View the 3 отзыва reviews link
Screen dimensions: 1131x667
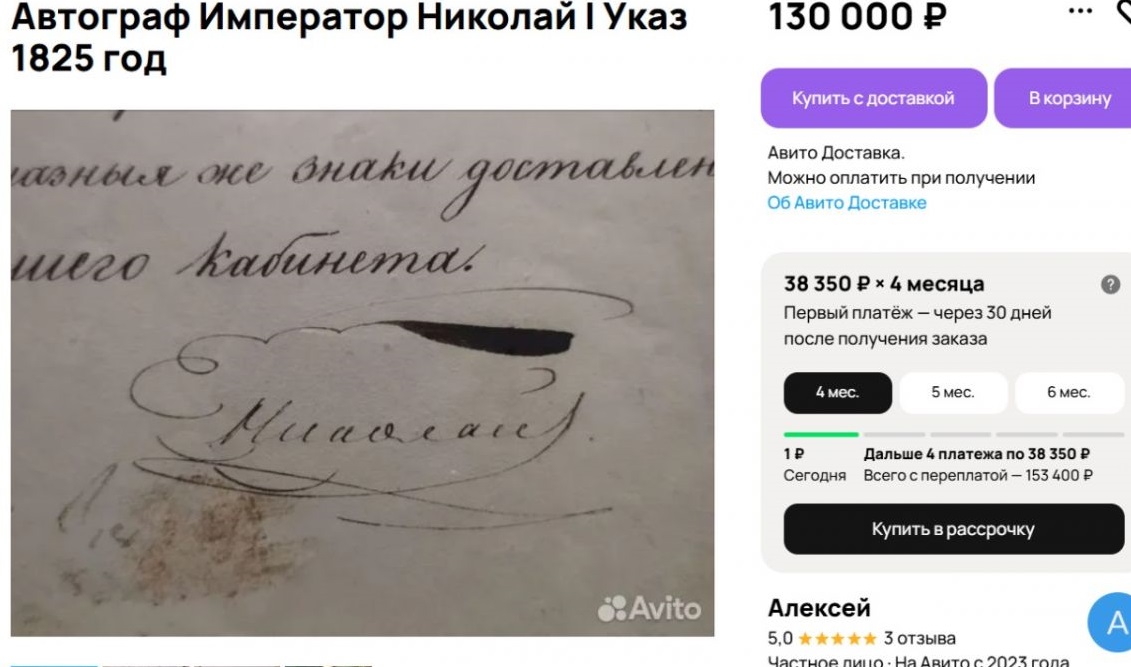(x=920, y=638)
